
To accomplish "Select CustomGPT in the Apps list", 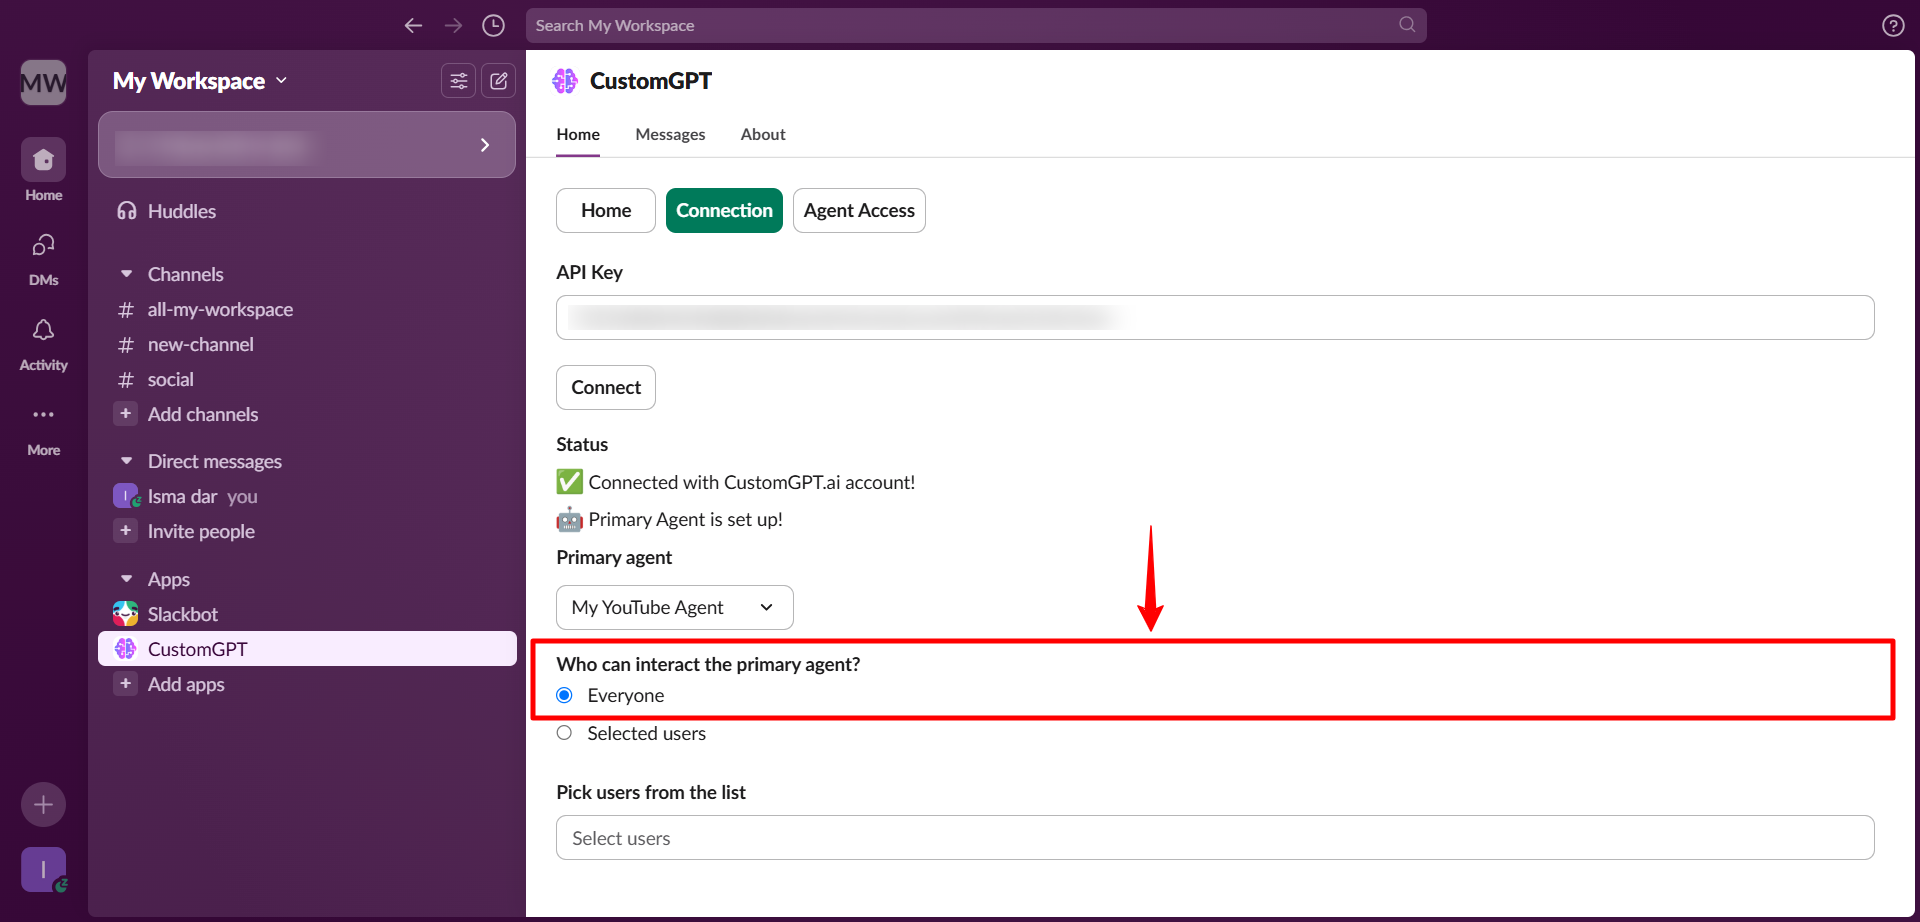I will tap(307, 649).
